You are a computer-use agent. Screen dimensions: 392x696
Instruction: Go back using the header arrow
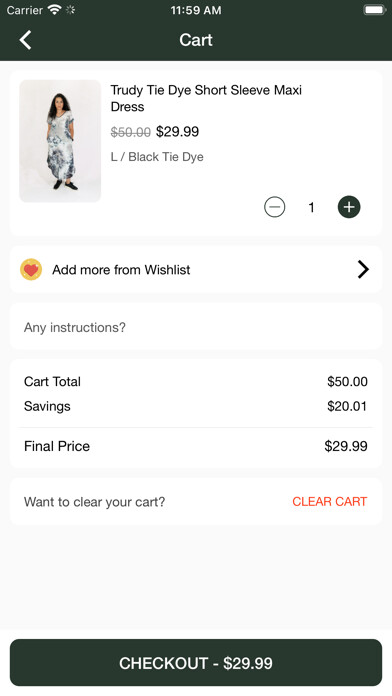pos(25,40)
